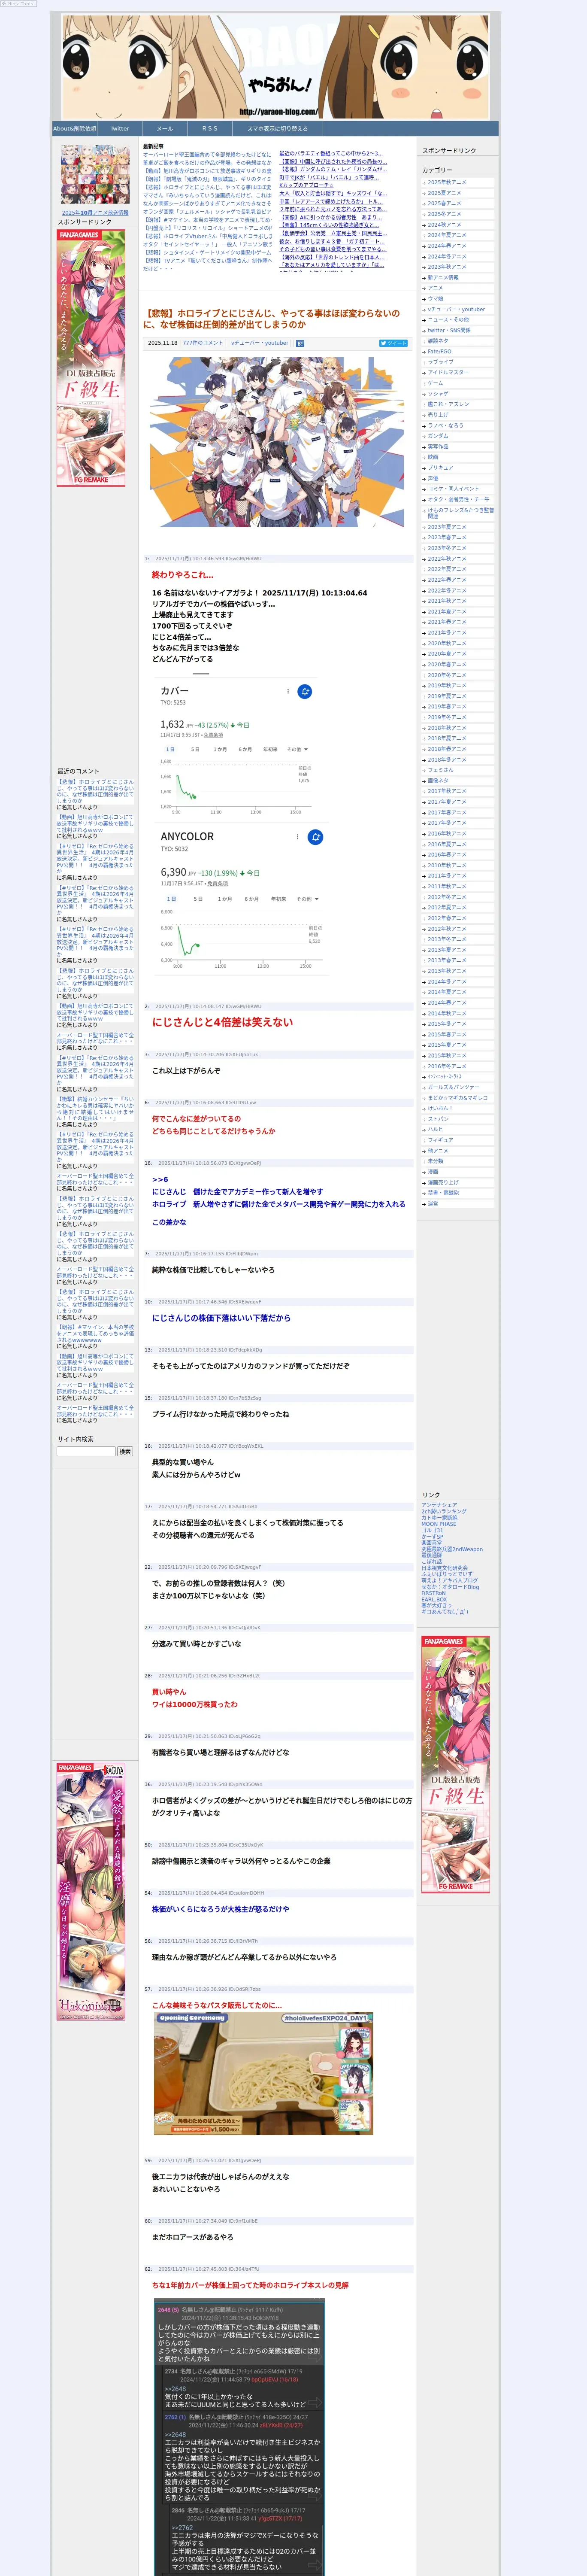Screen dimensions: 587x2576
Task: Open the 2025年10月アニメ放送情報 link
Action: [x=95, y=212]
